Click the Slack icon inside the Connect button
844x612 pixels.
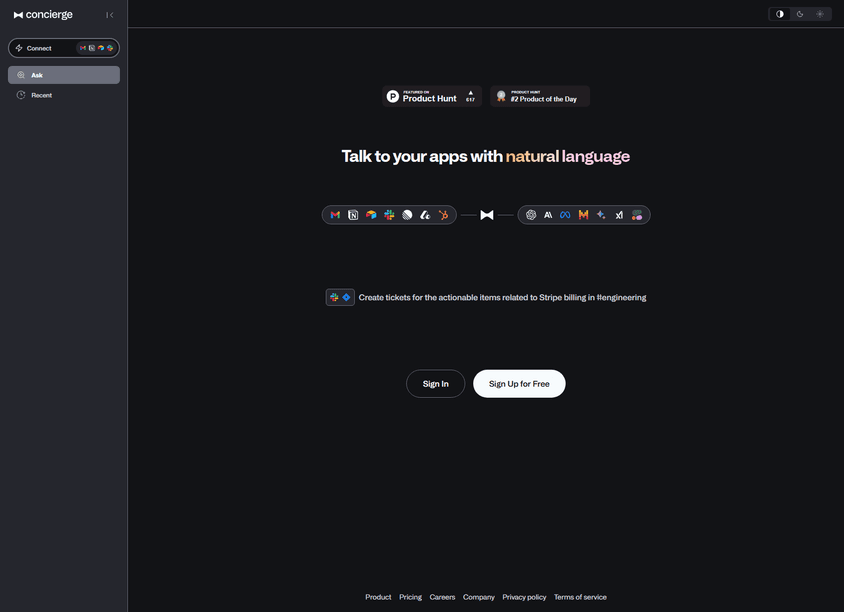point(110,48)
